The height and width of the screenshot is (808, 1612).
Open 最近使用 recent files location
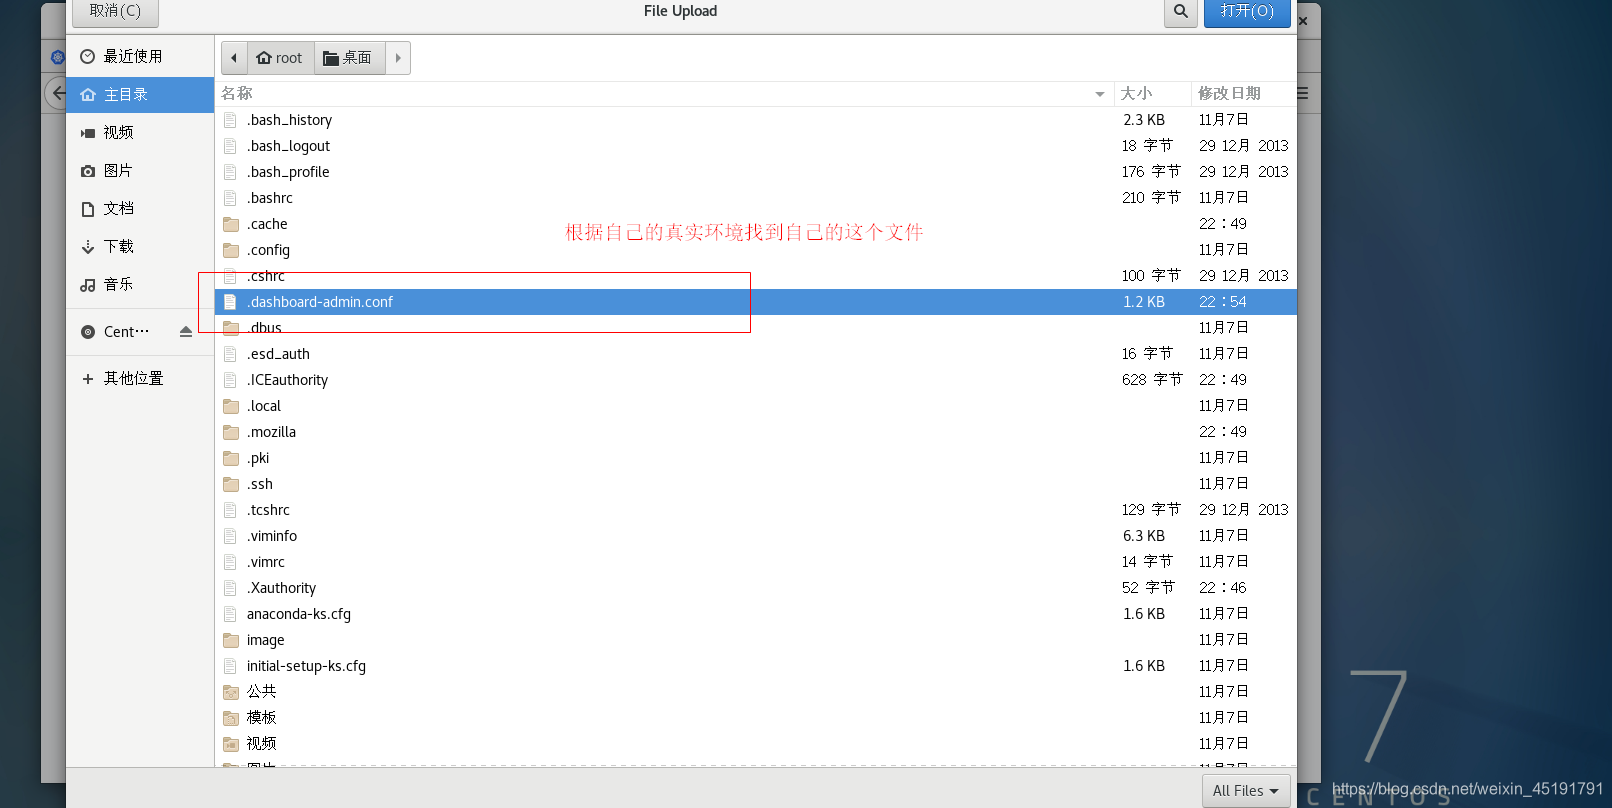tap(140, 56)
